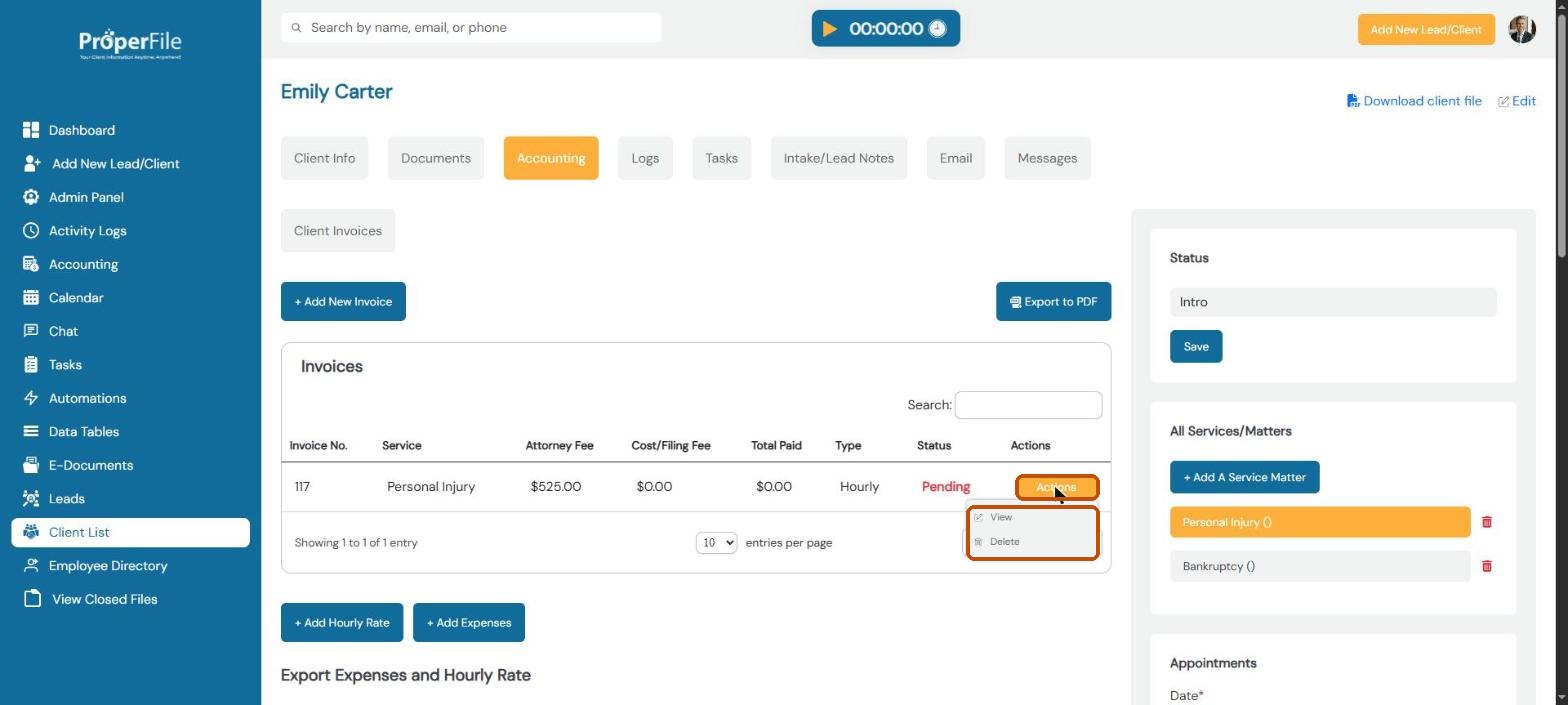Open the Tasks tab for Emily Carter

click(722, 158)
